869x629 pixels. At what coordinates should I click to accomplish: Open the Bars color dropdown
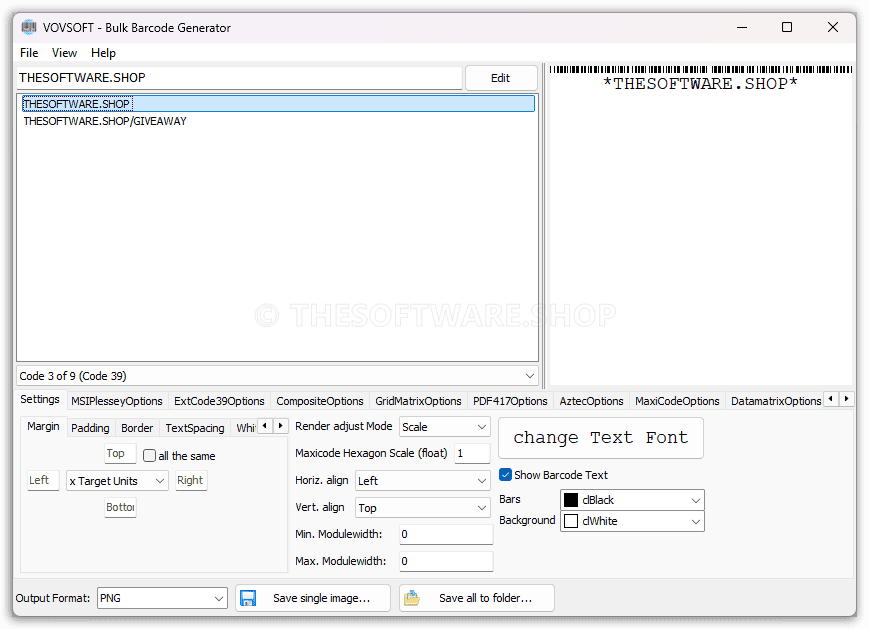coord(632,500)
